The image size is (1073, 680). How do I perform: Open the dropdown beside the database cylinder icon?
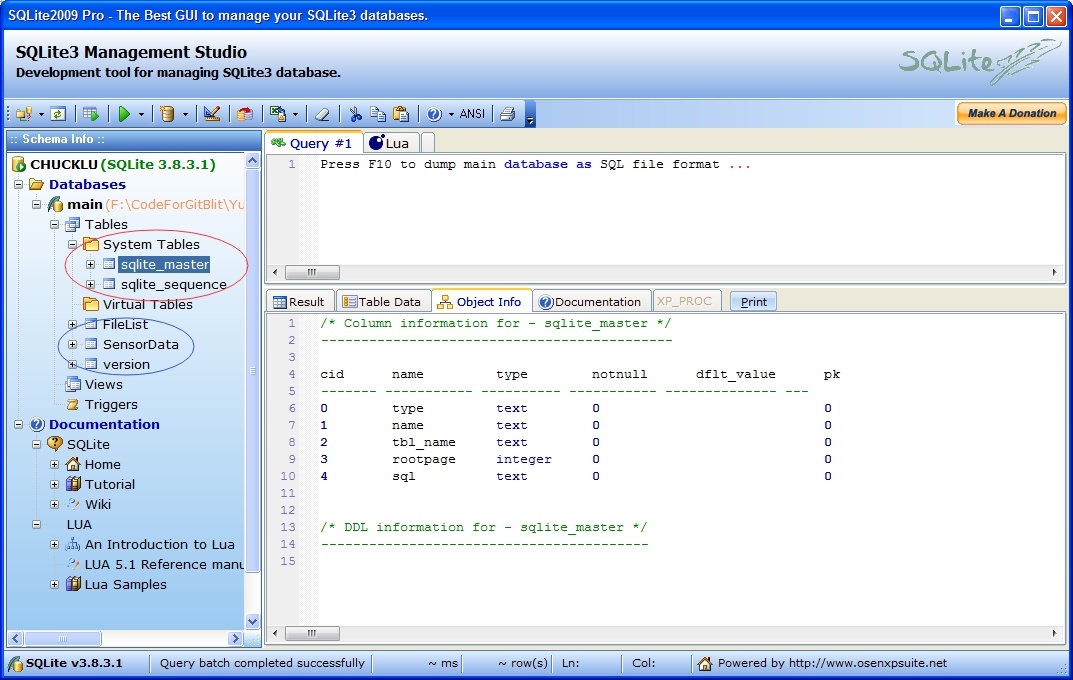click(185, 115)
